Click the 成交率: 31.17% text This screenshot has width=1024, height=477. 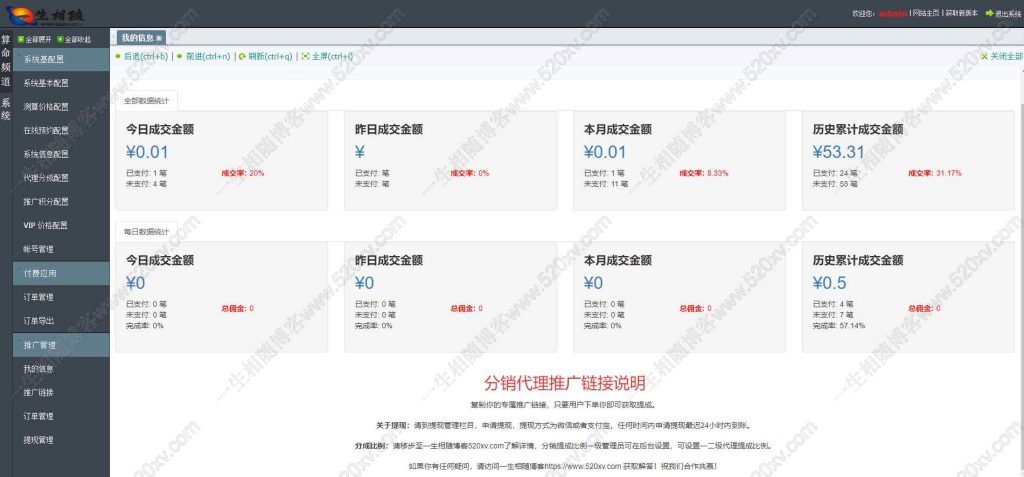[x=935, y=173]
